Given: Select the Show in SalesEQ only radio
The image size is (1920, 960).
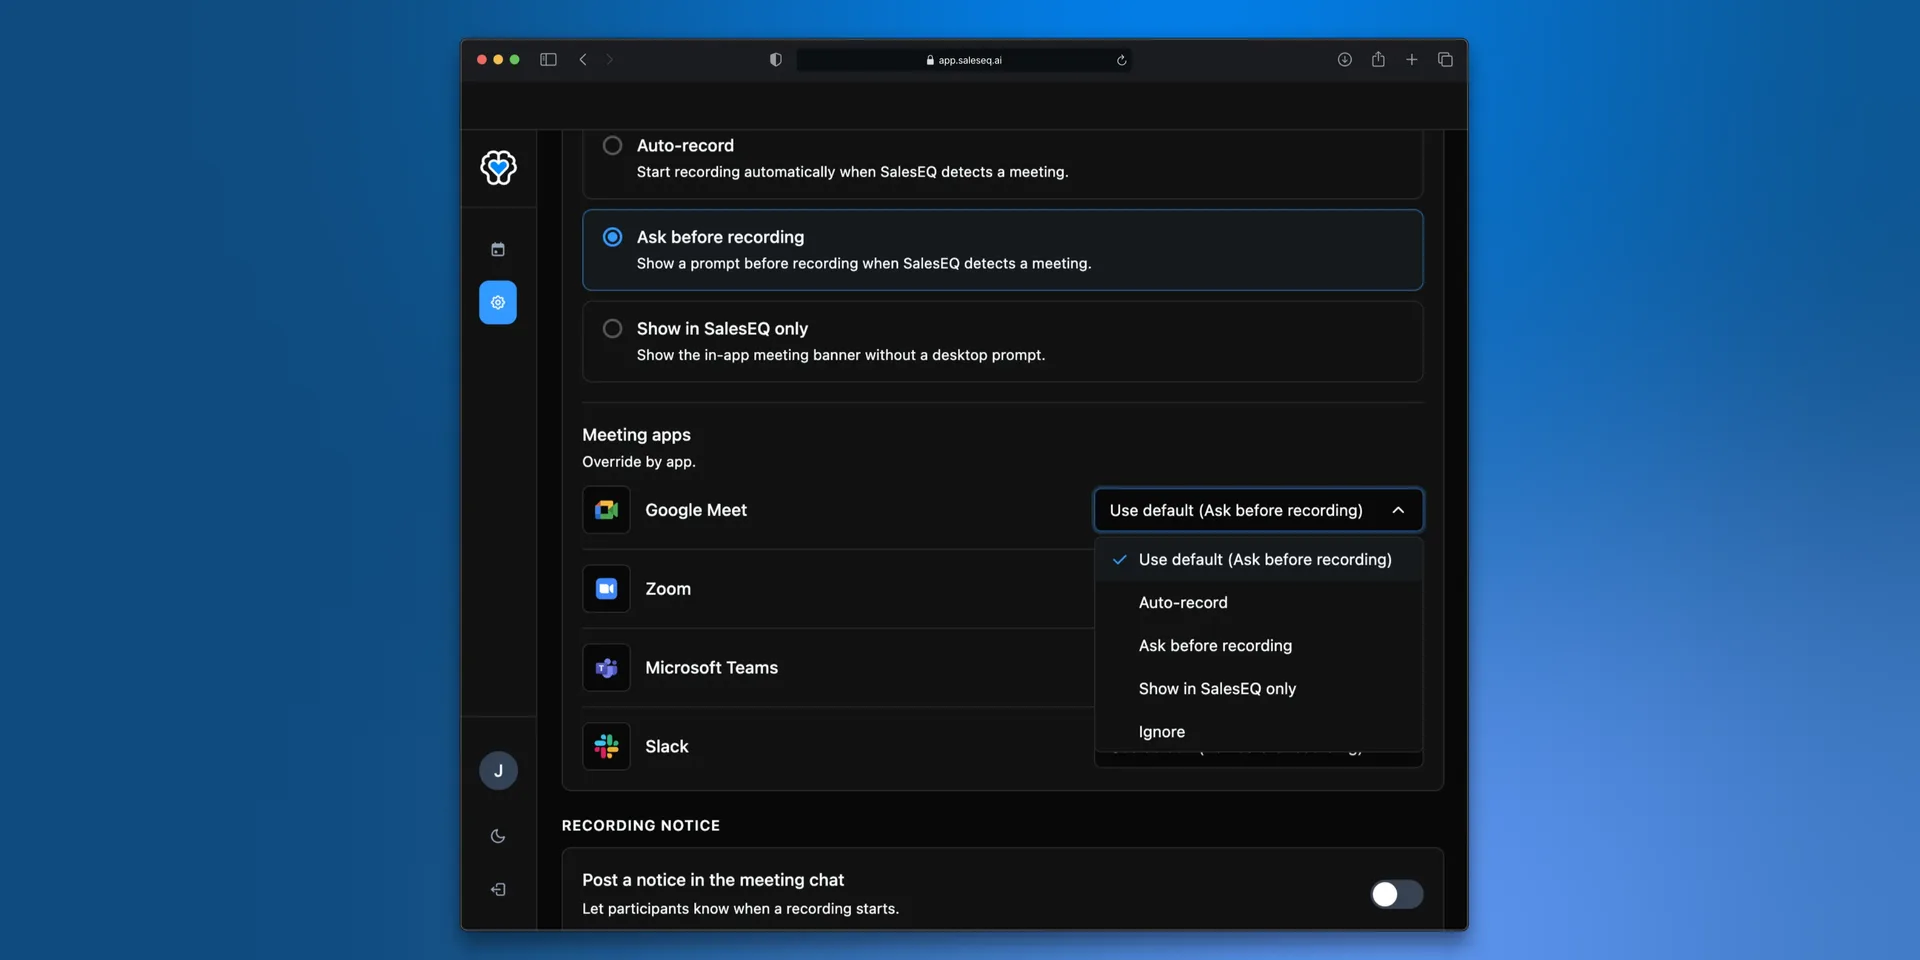Looking at the screenshot, I should pos(612,329).
